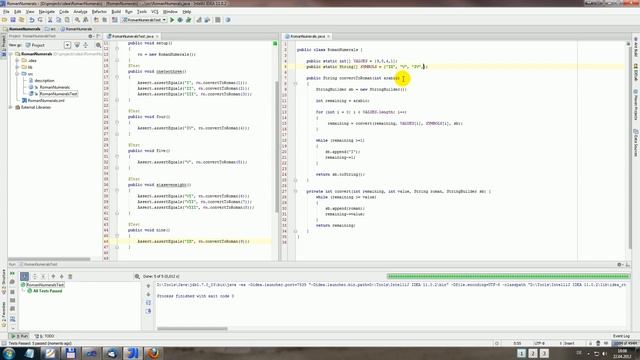Fold the setup method at line 12

117,48
